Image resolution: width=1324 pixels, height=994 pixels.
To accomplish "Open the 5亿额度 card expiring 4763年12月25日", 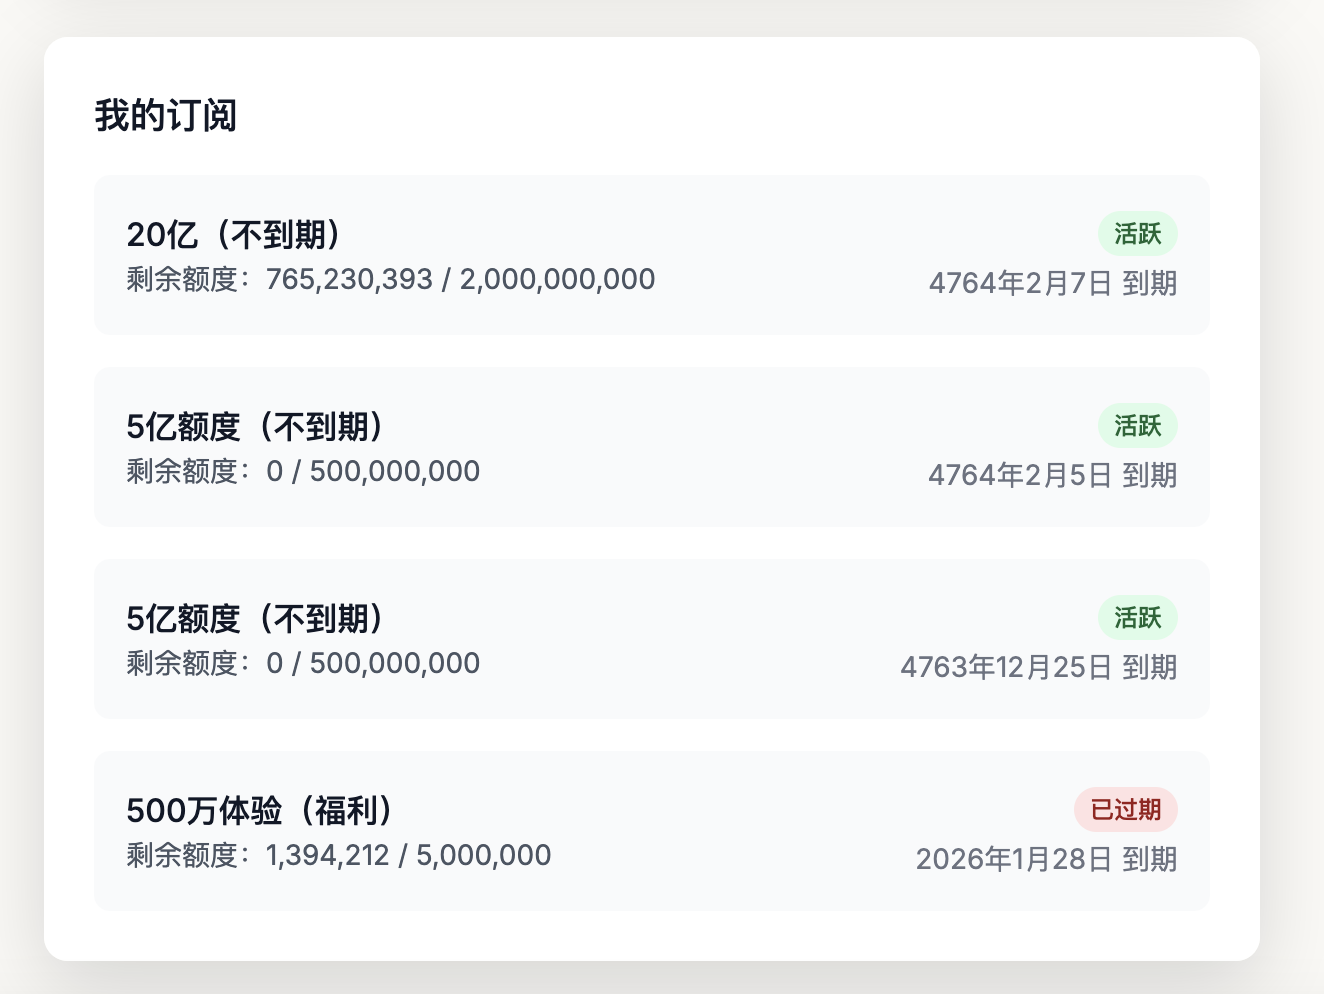I will tap(652, 639).
